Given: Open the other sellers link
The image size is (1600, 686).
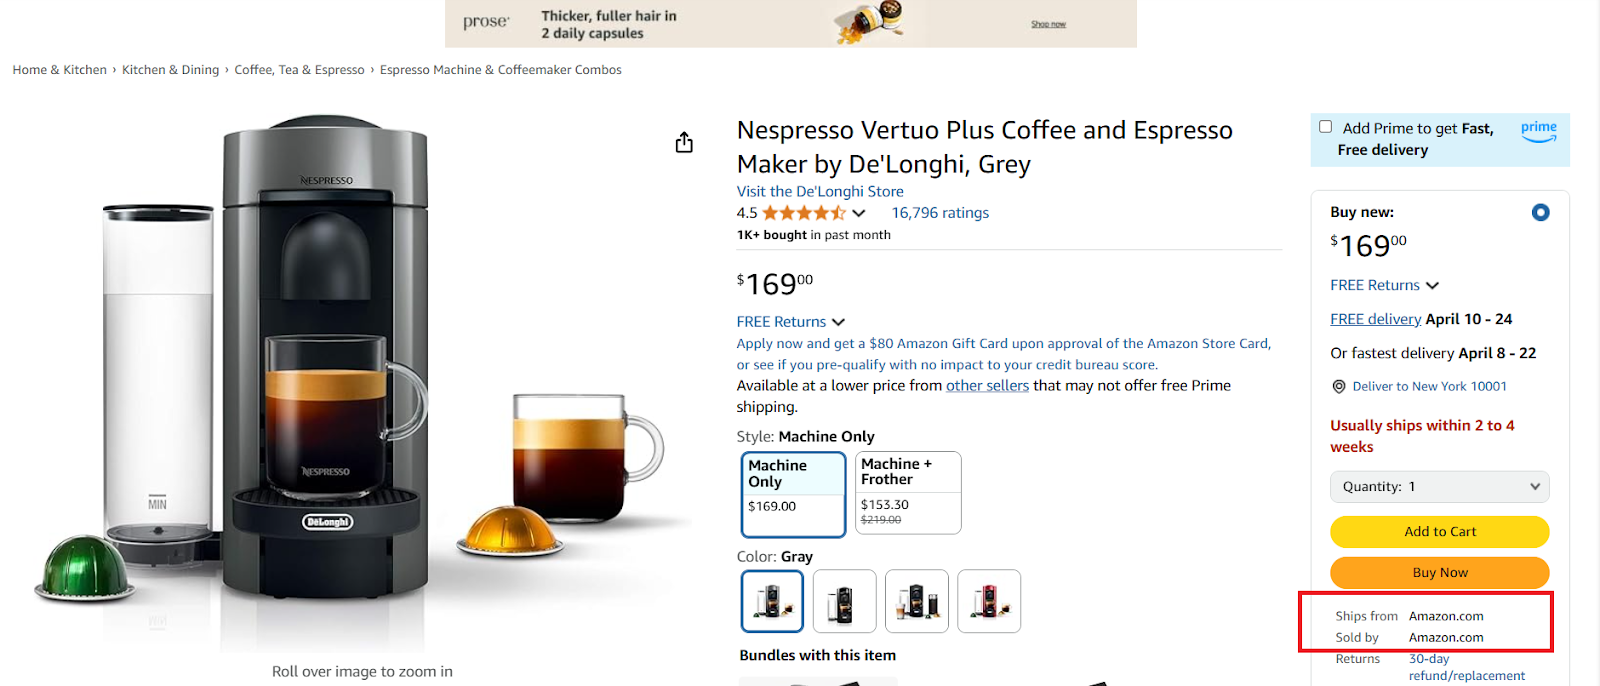Looking at the screenshot, I should 987,385.
